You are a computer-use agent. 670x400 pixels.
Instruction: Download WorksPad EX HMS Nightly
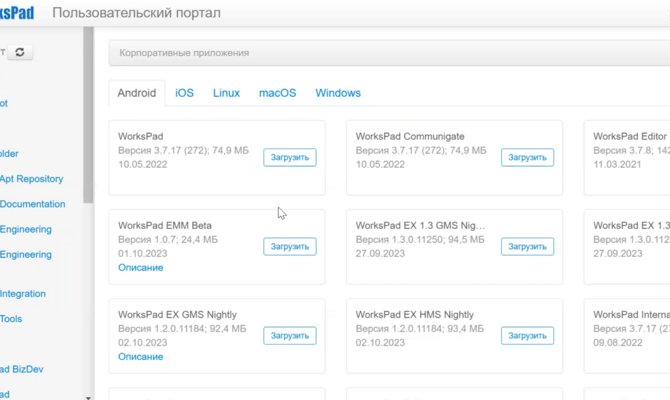point(527,336)
